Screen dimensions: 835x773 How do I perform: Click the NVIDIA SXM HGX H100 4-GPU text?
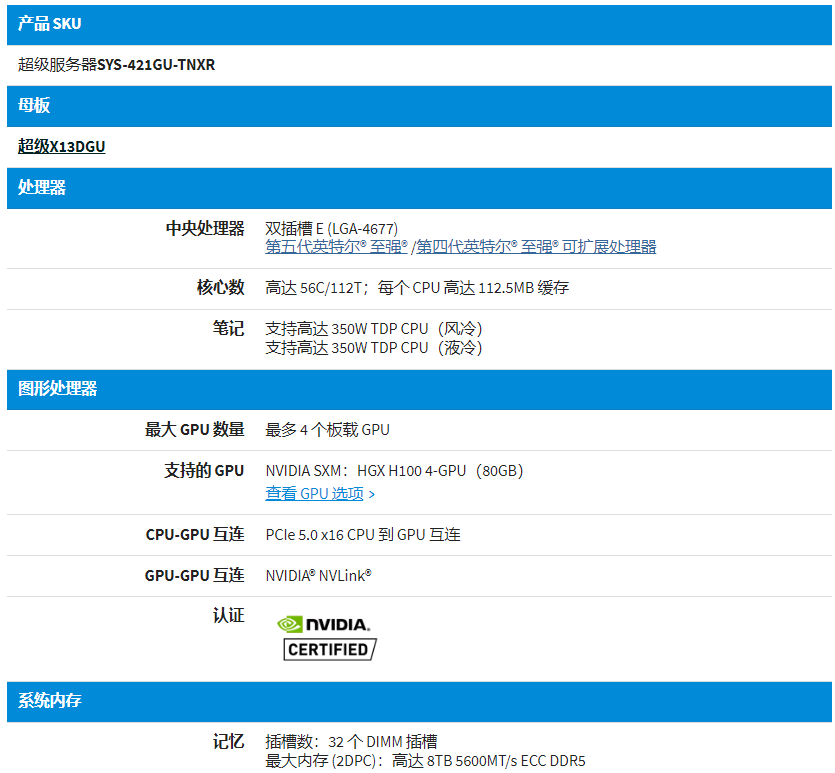395,471
